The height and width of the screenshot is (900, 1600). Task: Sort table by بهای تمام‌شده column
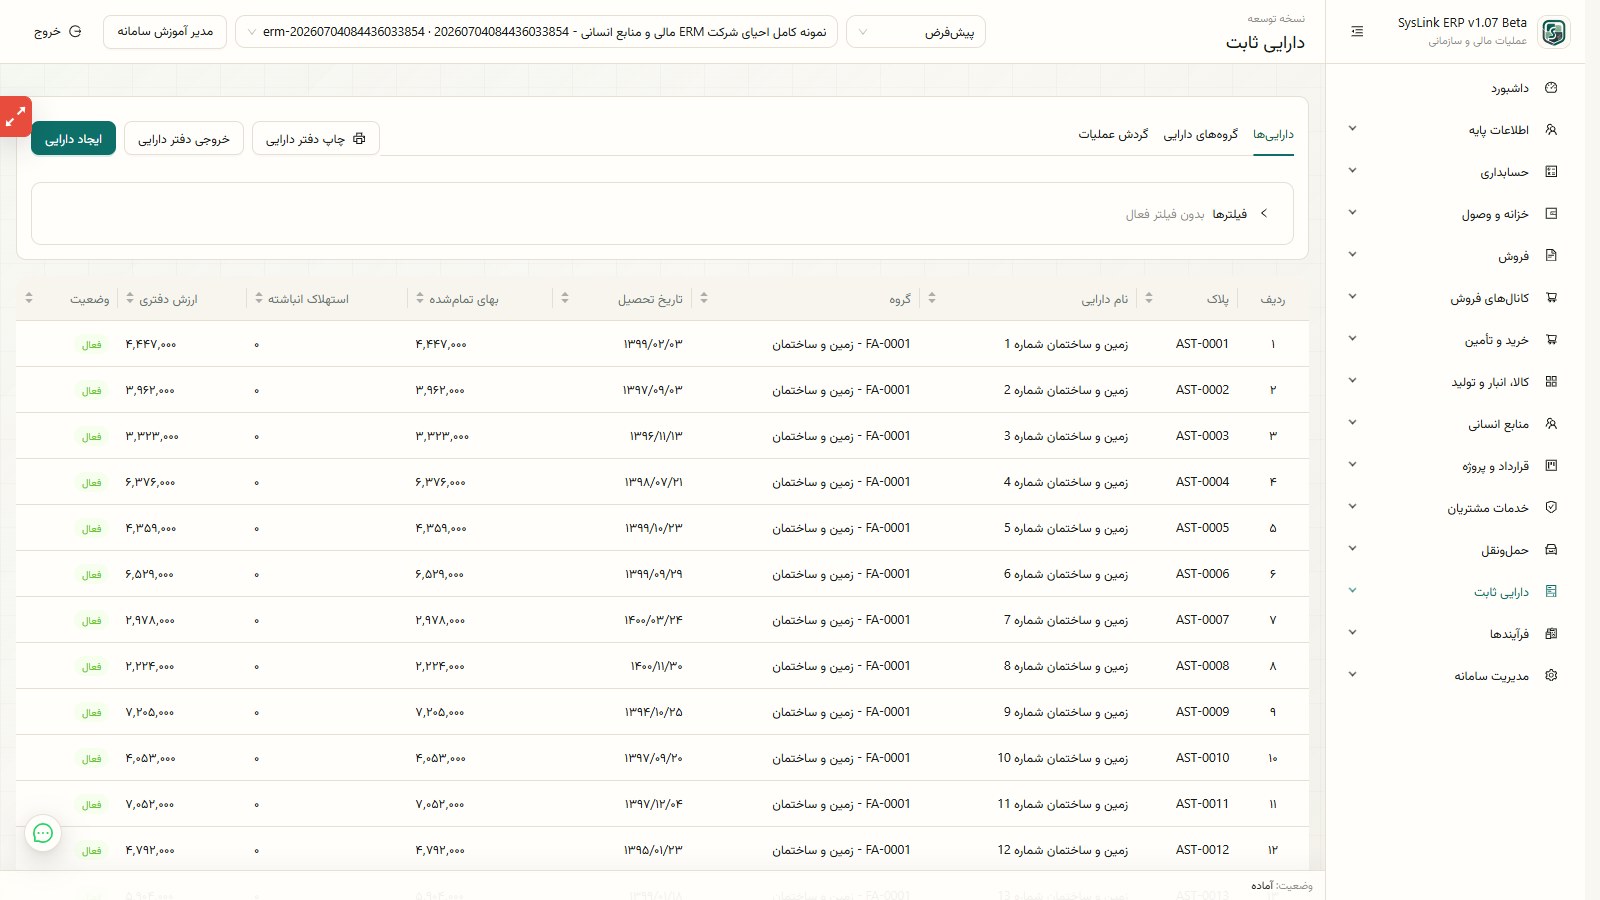[419, 298]
